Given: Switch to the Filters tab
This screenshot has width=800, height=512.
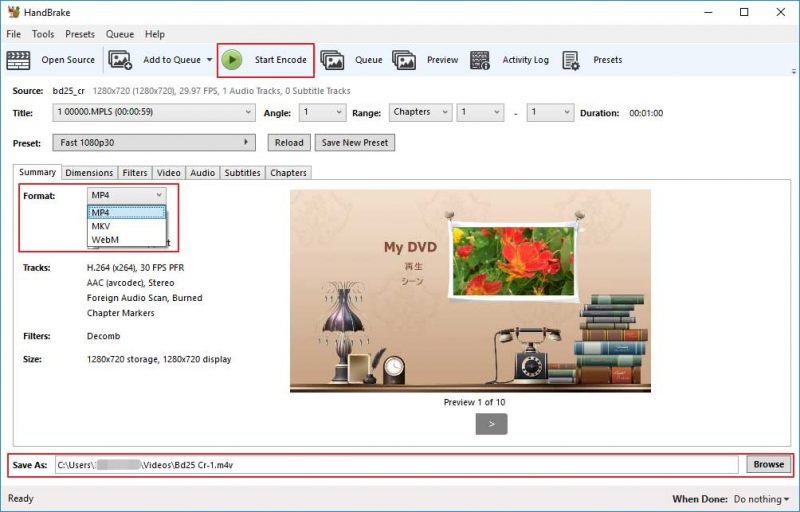Looking at the screenshot, I should (135, 173).
